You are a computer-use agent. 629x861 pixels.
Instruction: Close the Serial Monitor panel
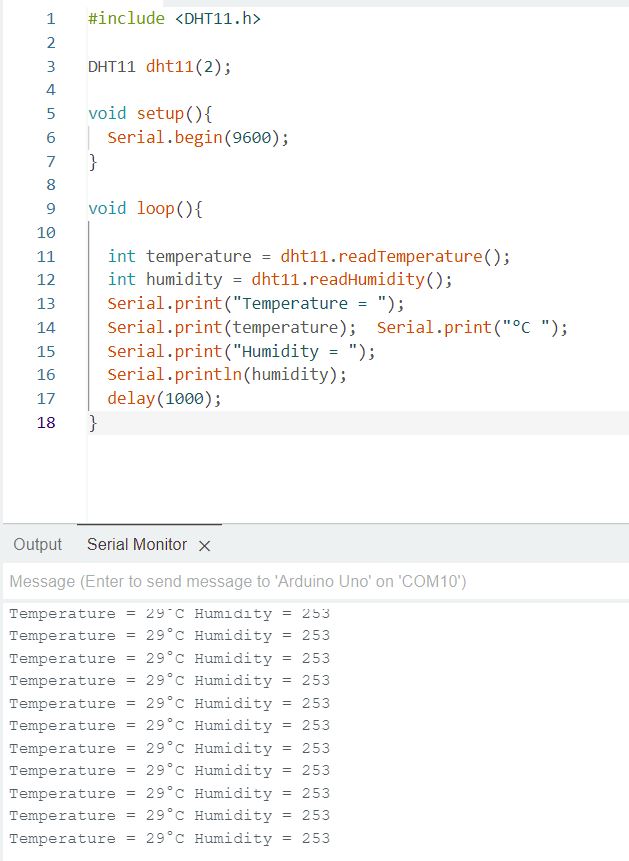205,546
